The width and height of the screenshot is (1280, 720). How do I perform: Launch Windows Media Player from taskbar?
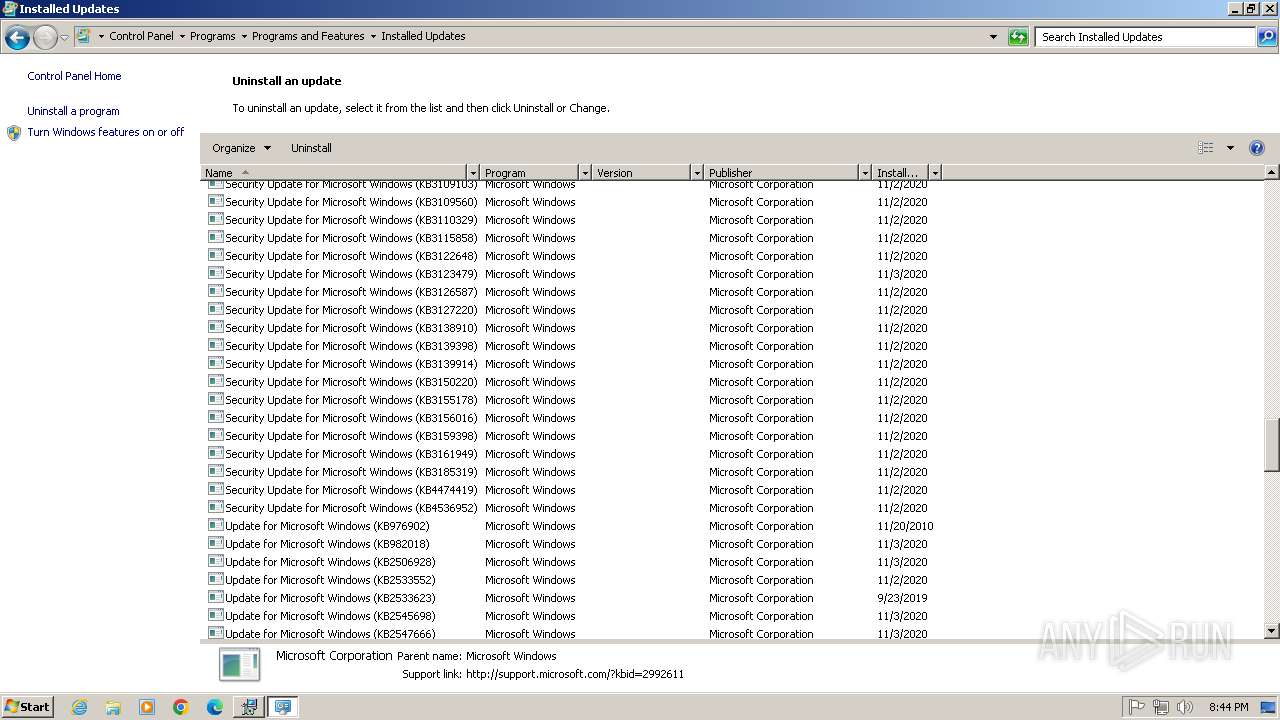coord(147,707)
